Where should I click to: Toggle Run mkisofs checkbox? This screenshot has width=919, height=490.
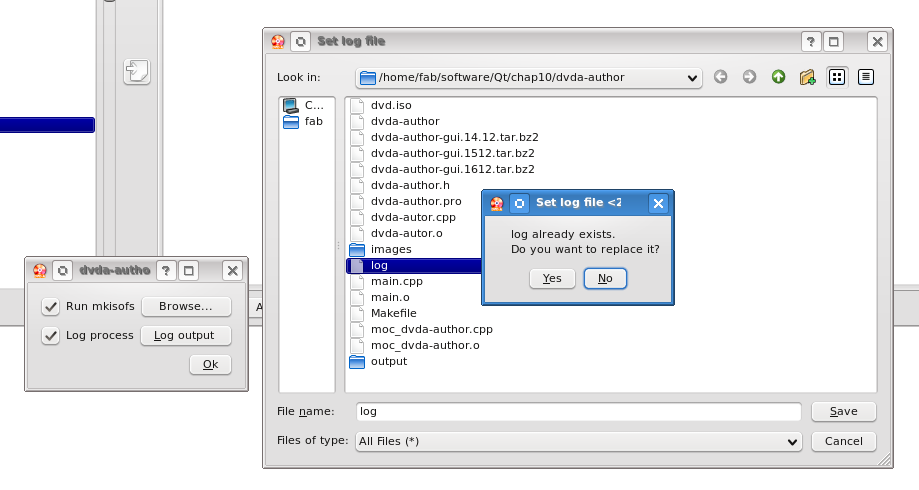(51, 306)
